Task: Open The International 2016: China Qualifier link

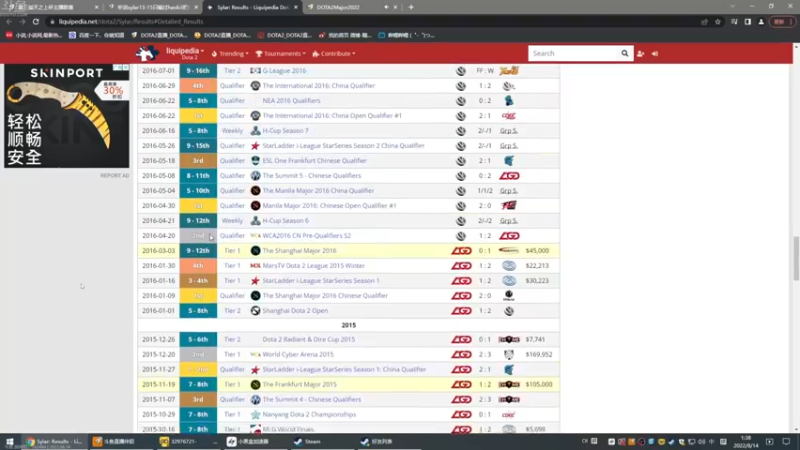Action: tap(318, 86)
